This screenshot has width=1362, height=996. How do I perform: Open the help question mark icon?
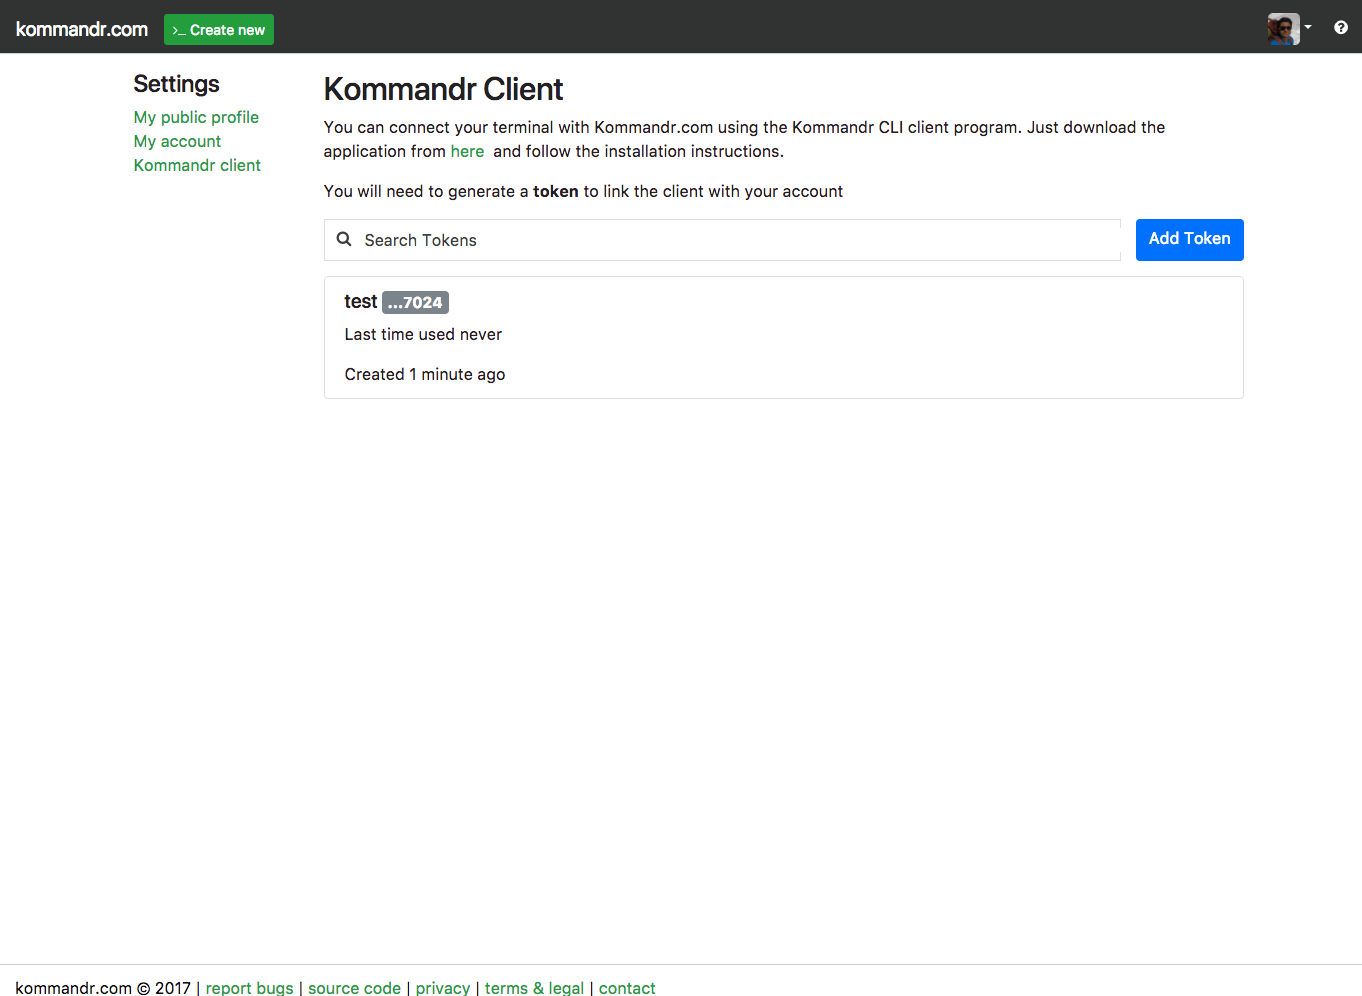[x=1341, y=28]
